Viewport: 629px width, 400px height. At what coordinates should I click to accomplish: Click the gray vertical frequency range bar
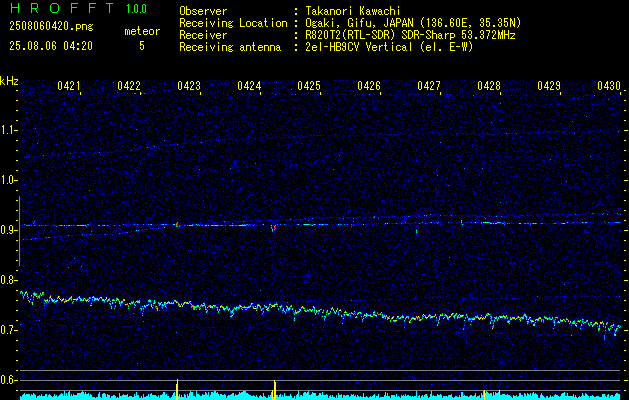point(19,231)
